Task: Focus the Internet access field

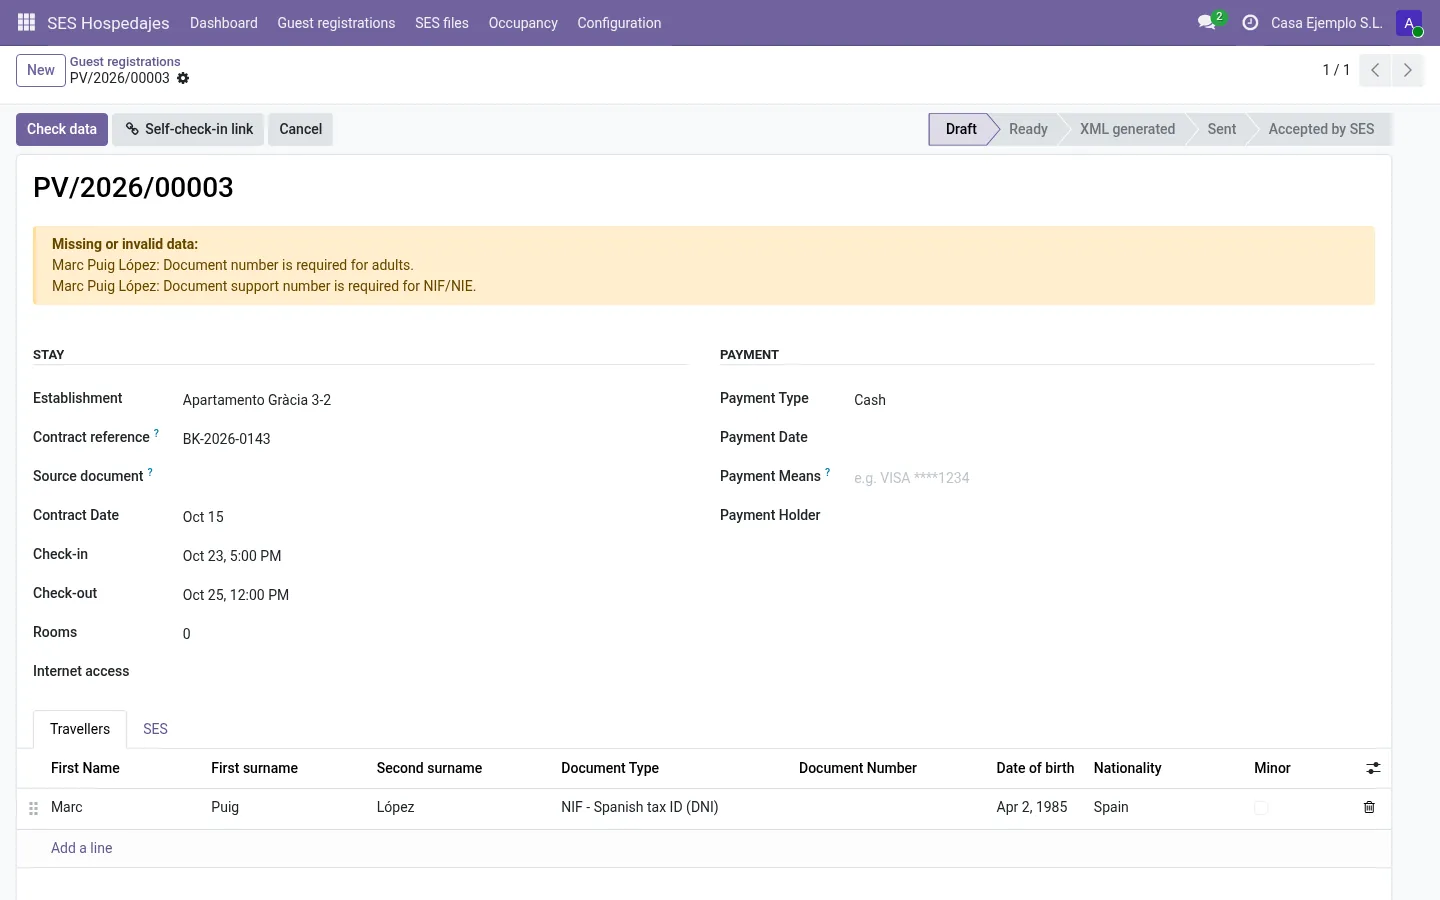Action: point(434,673)
